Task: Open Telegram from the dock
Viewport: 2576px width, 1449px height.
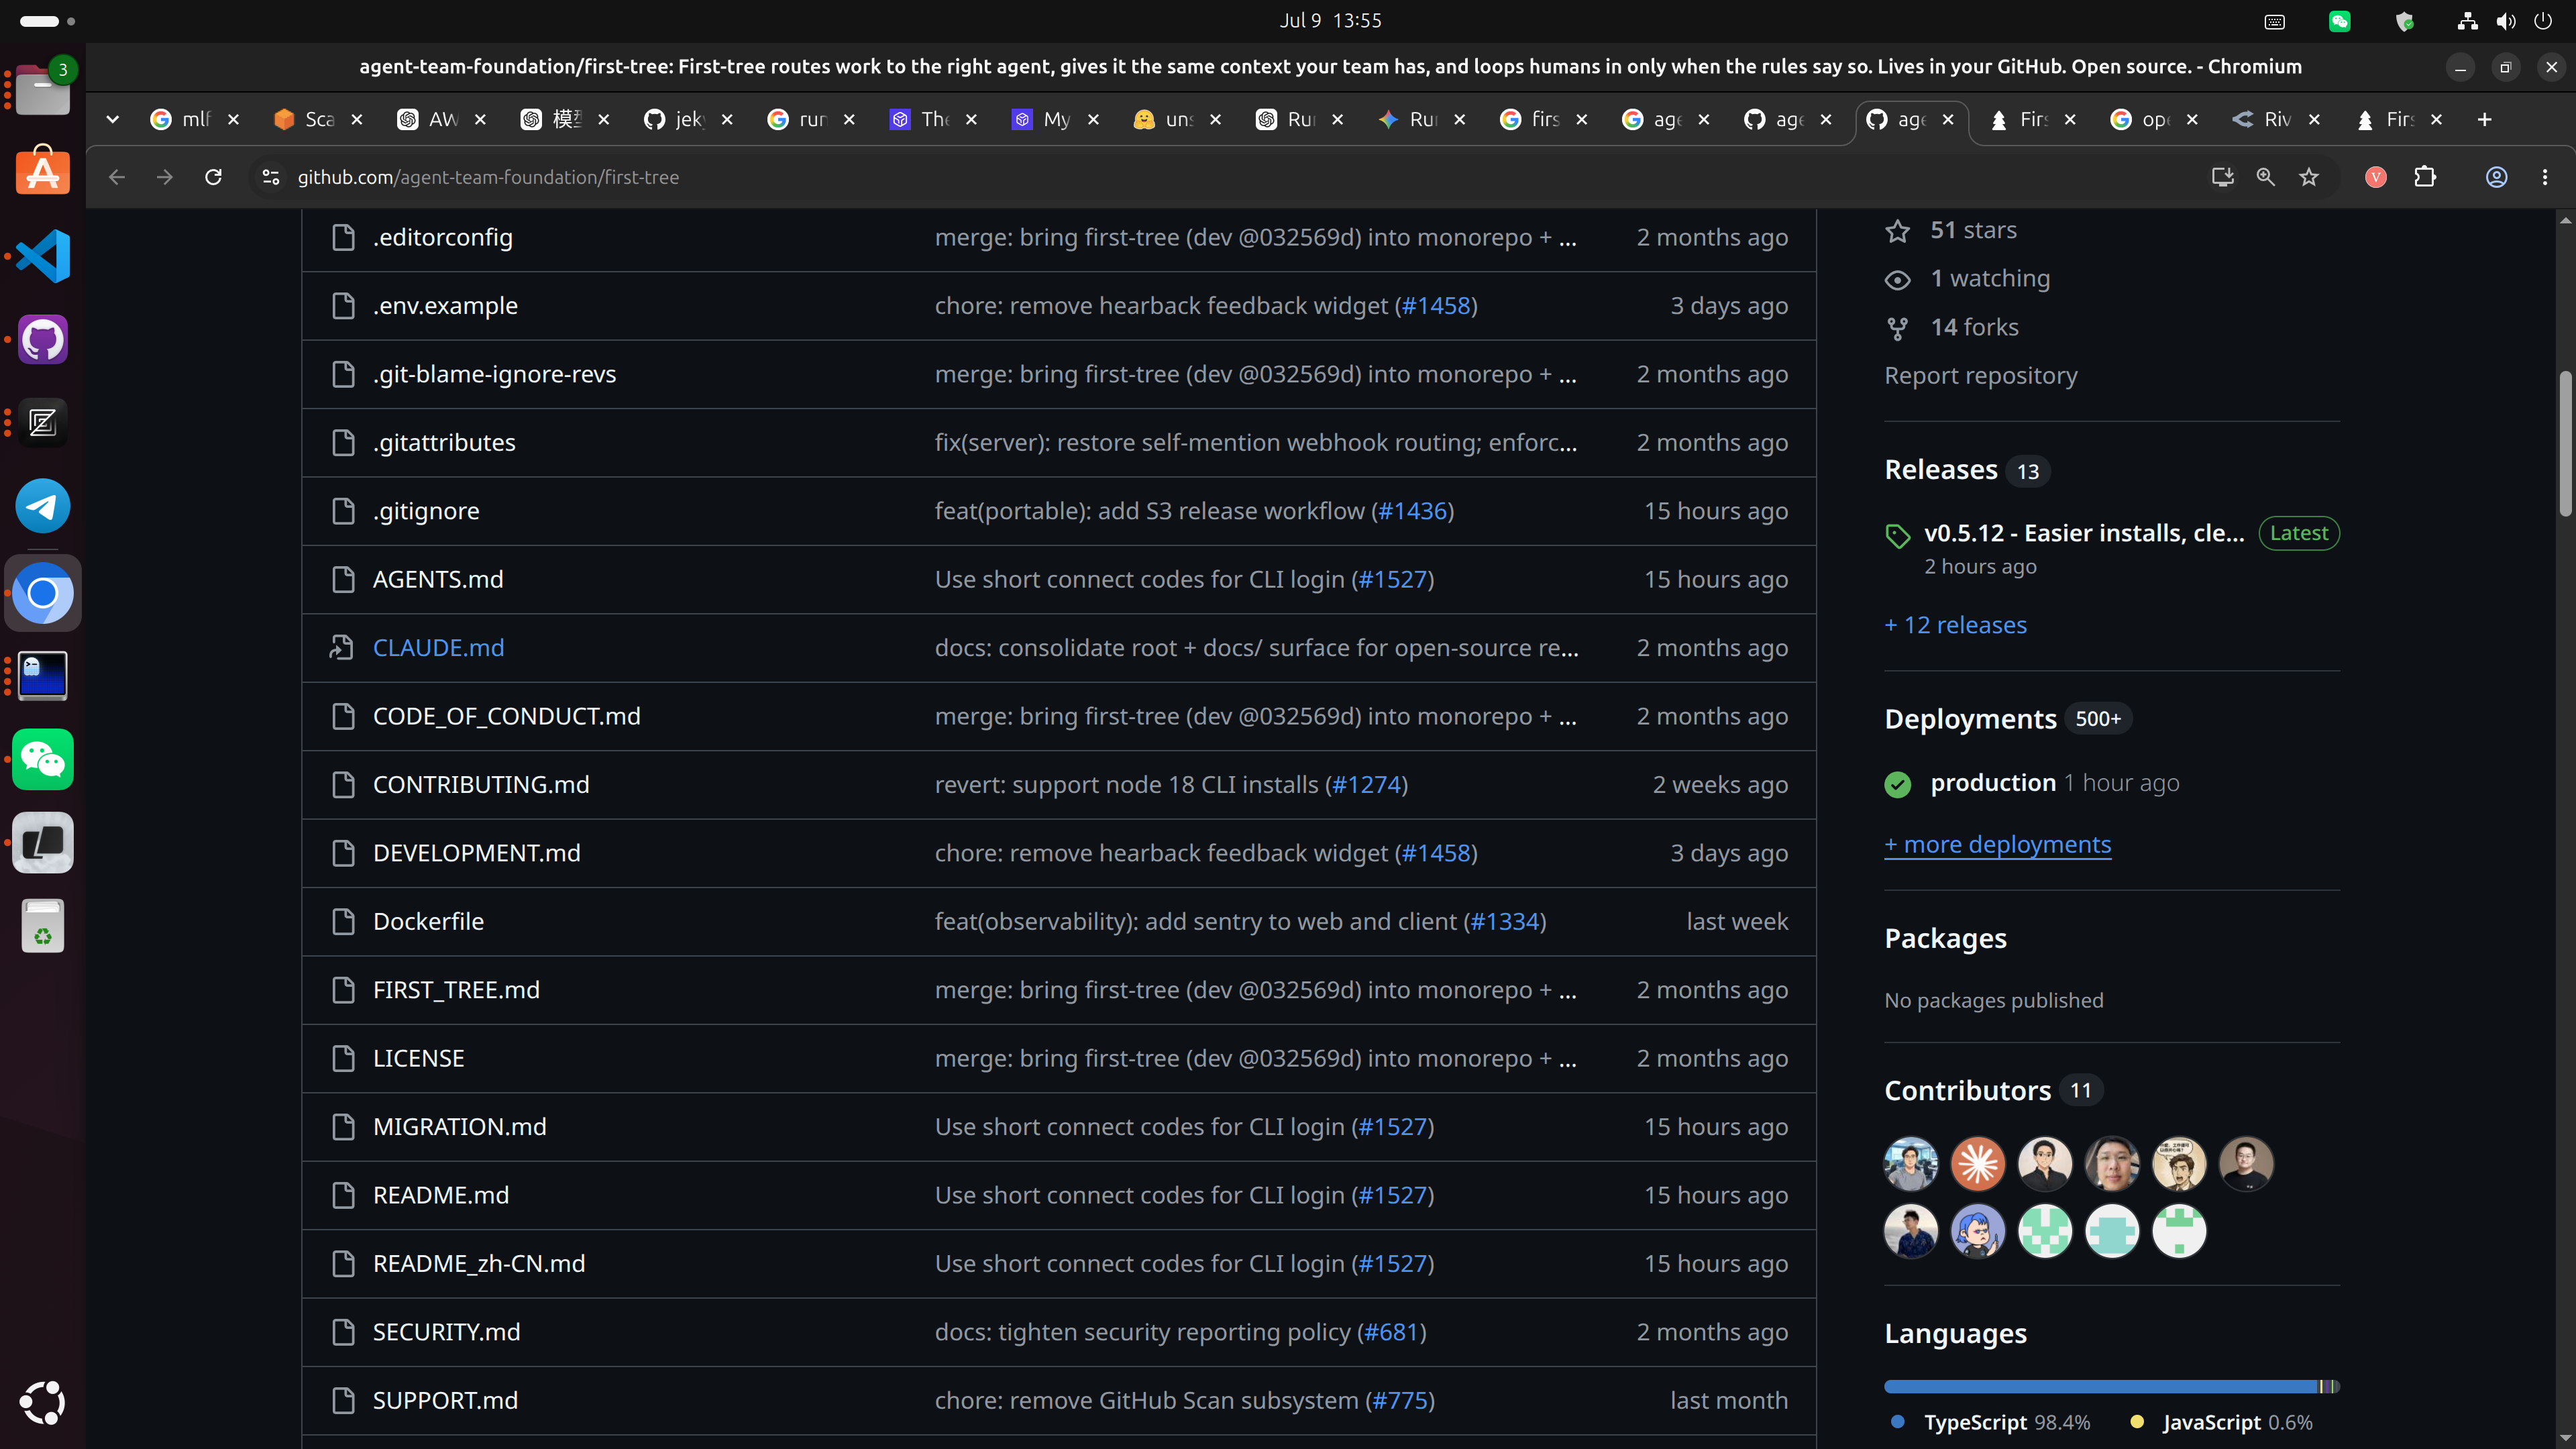Action: click(43, 506)
